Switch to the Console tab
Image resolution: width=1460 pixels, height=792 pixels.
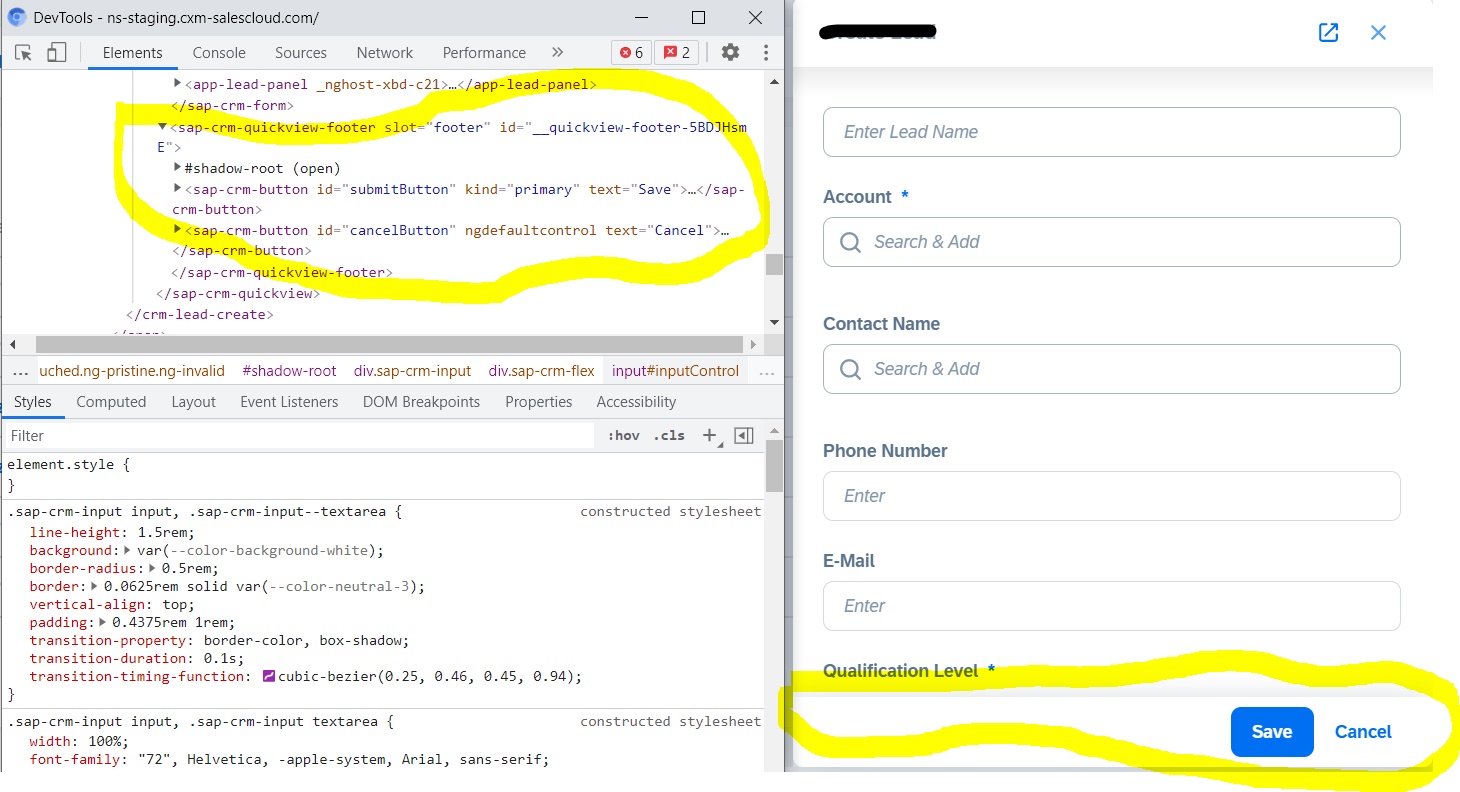(218, 52)
